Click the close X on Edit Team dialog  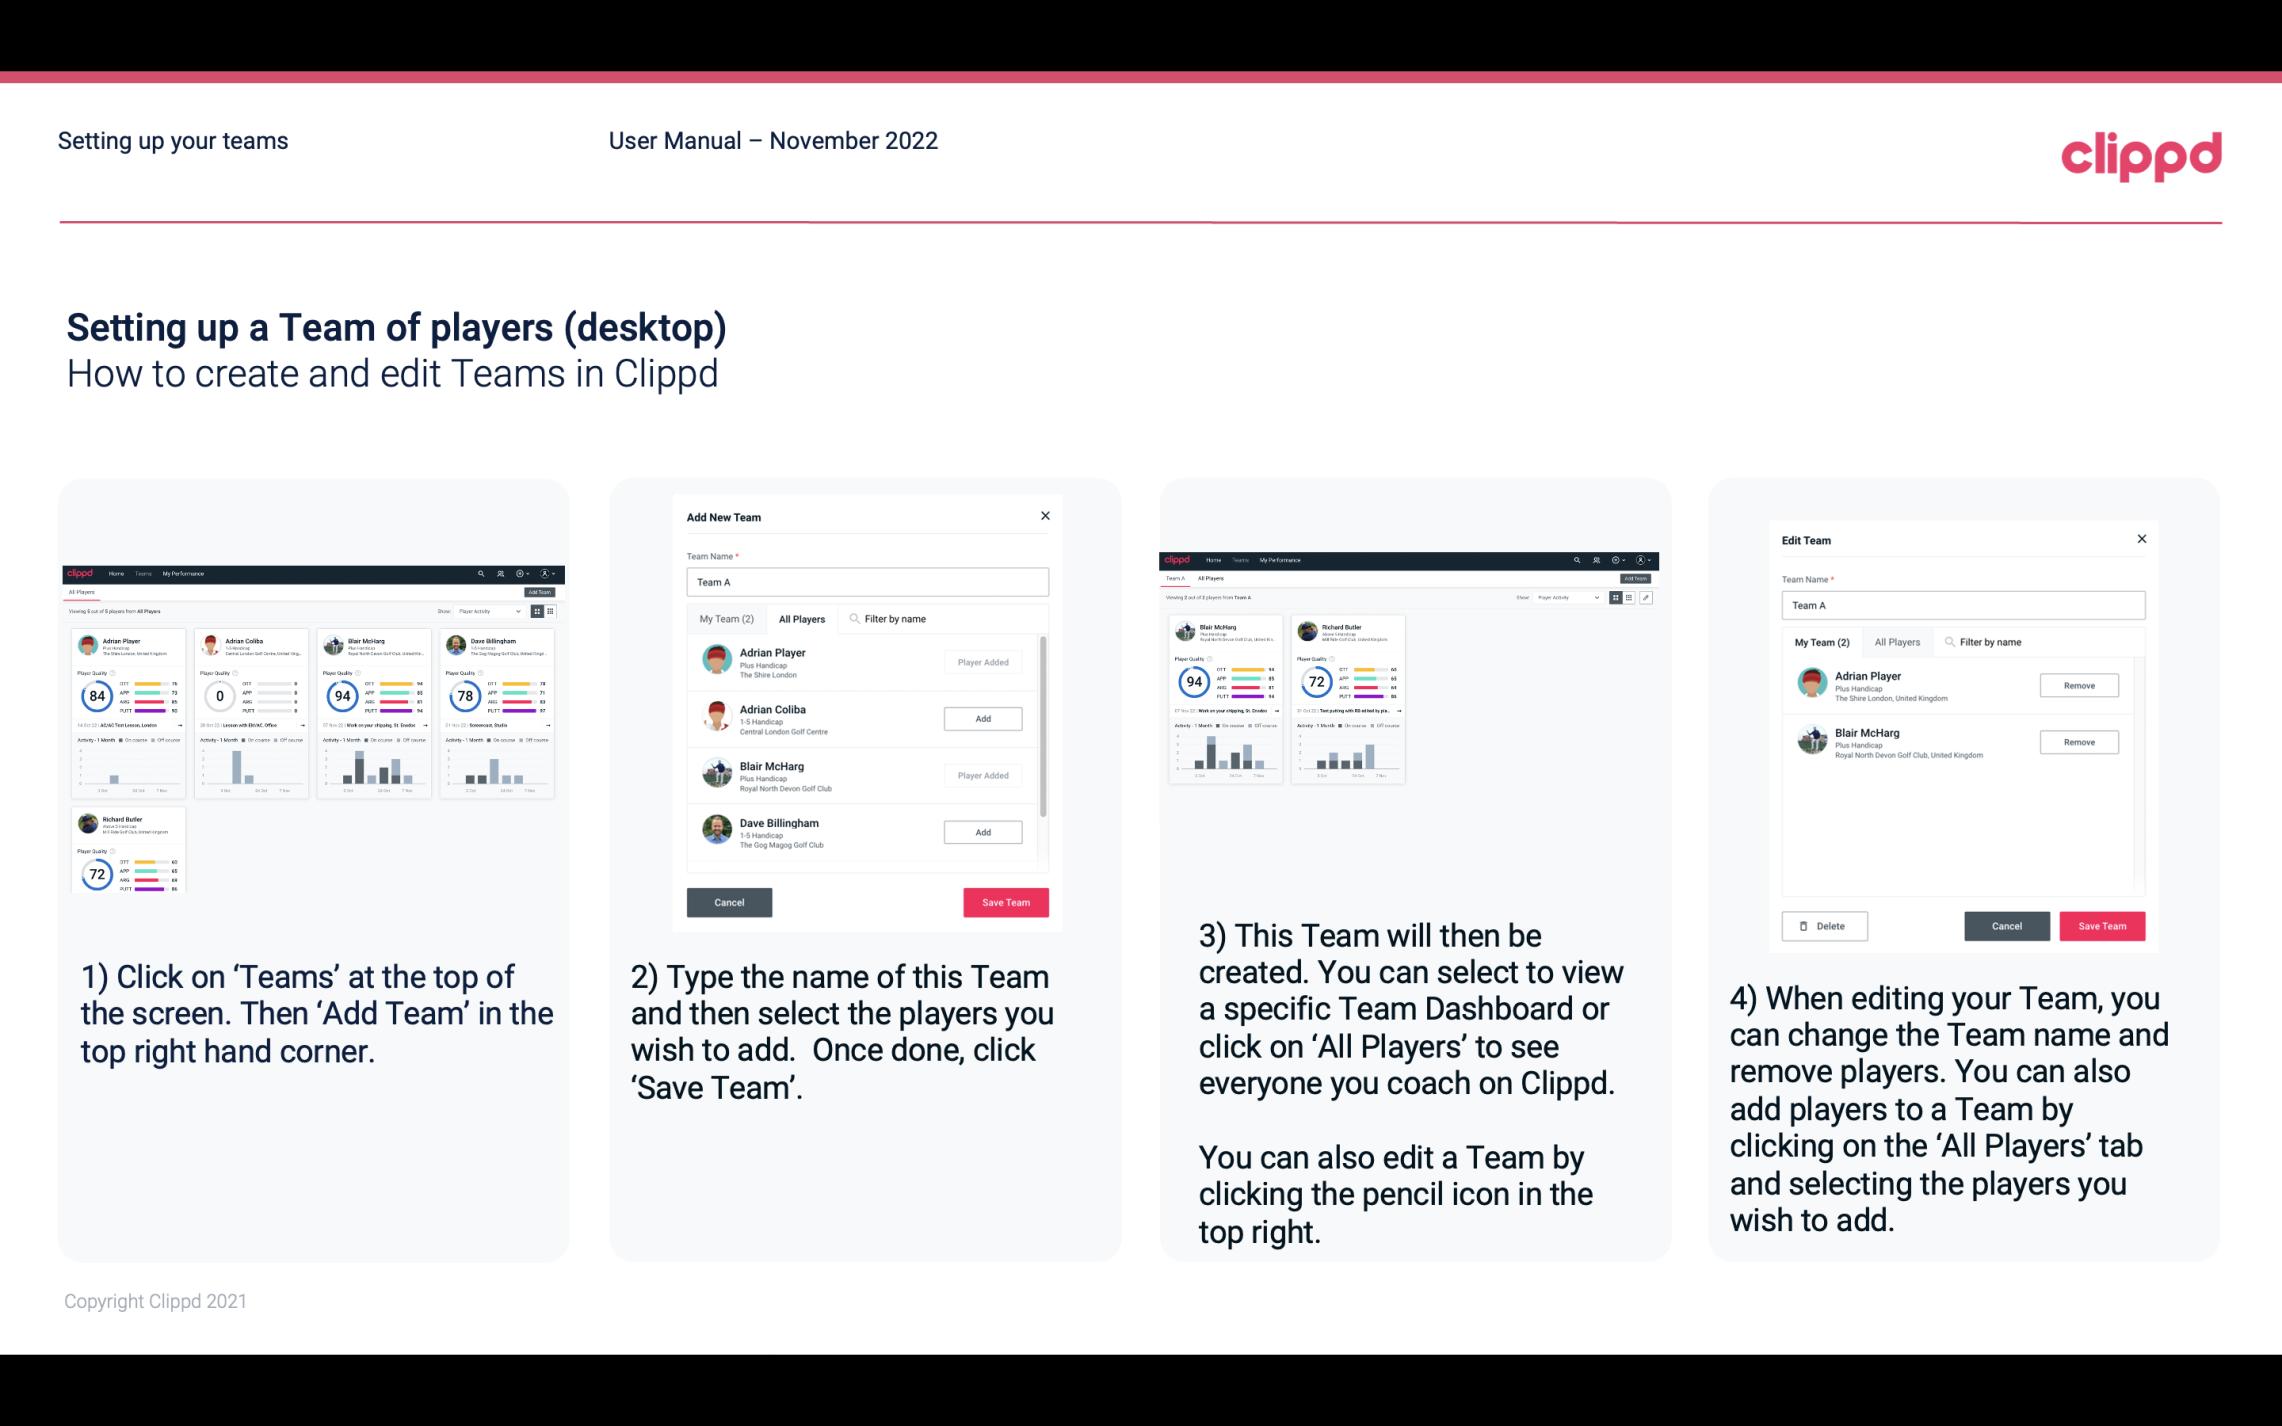click(x=2141, y=539)
